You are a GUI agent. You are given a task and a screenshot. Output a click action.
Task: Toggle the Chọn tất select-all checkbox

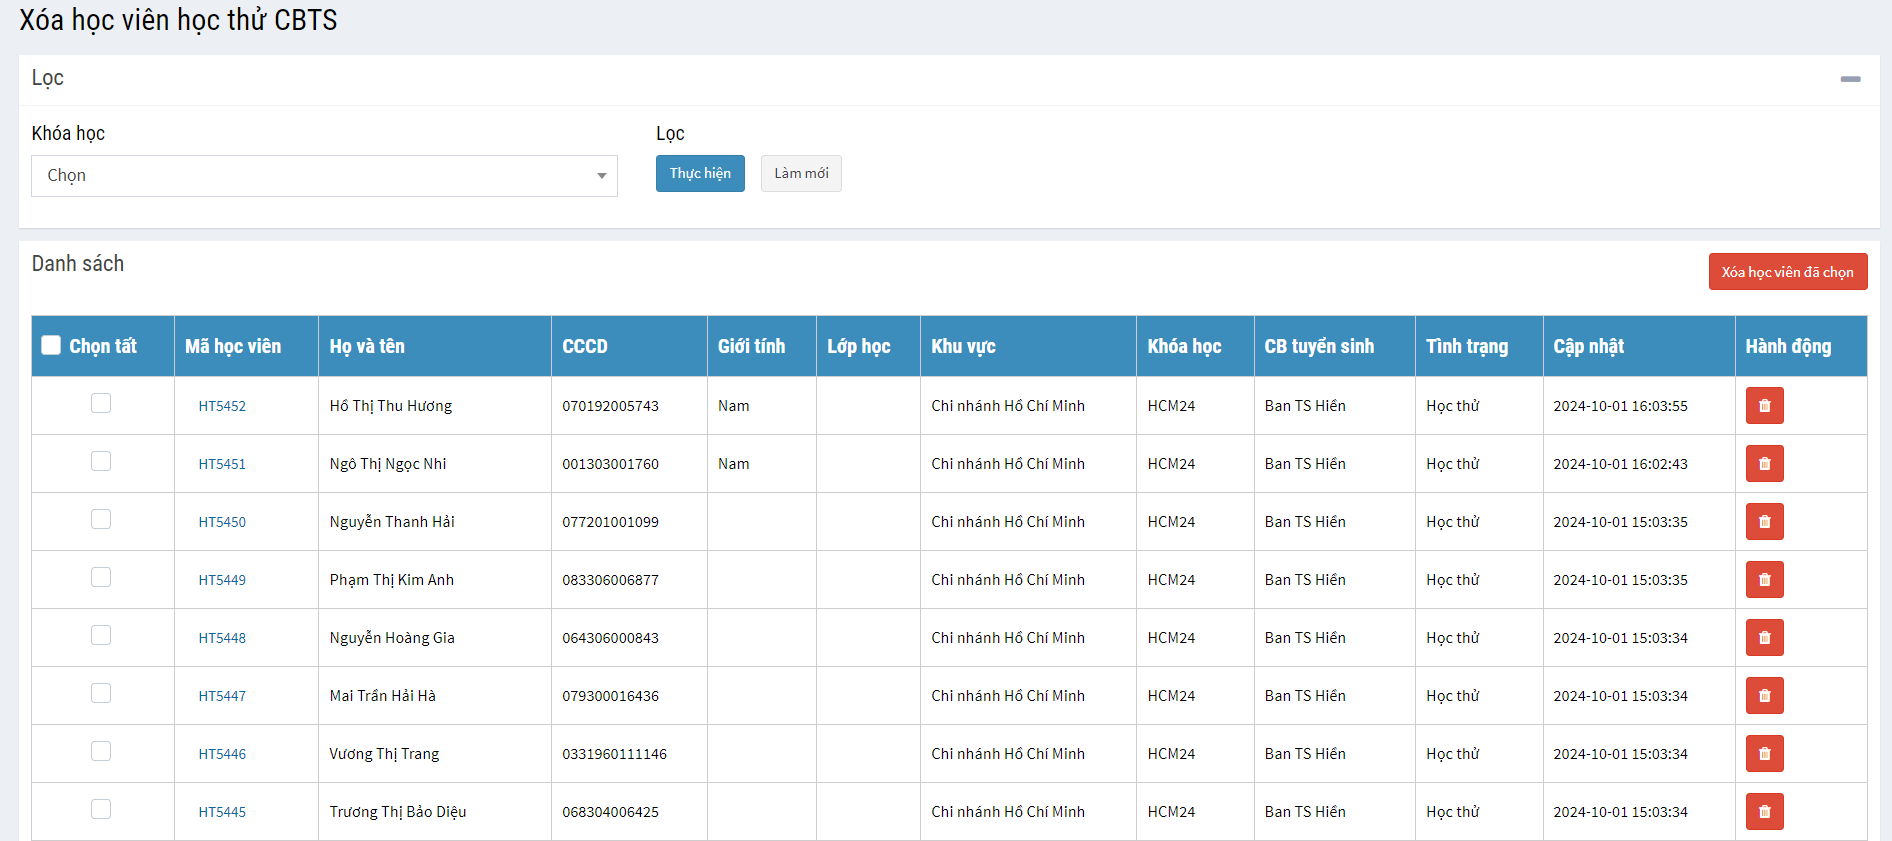[51, 346]
